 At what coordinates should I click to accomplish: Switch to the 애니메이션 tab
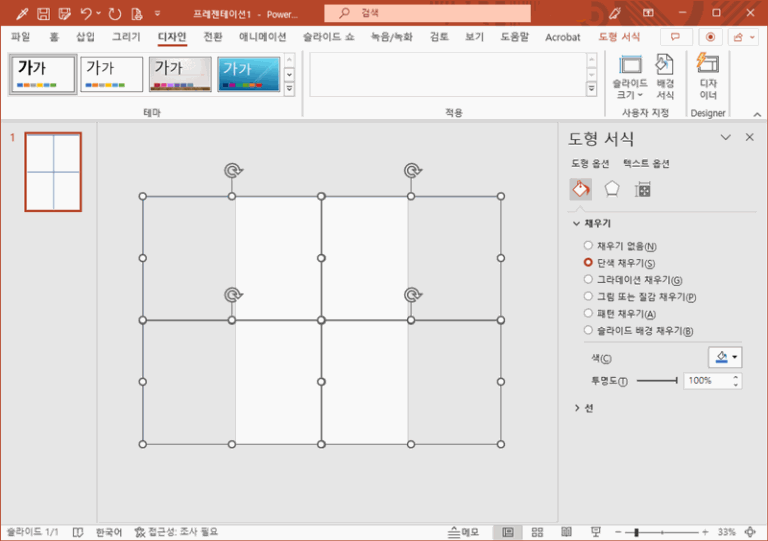point(263,37)
